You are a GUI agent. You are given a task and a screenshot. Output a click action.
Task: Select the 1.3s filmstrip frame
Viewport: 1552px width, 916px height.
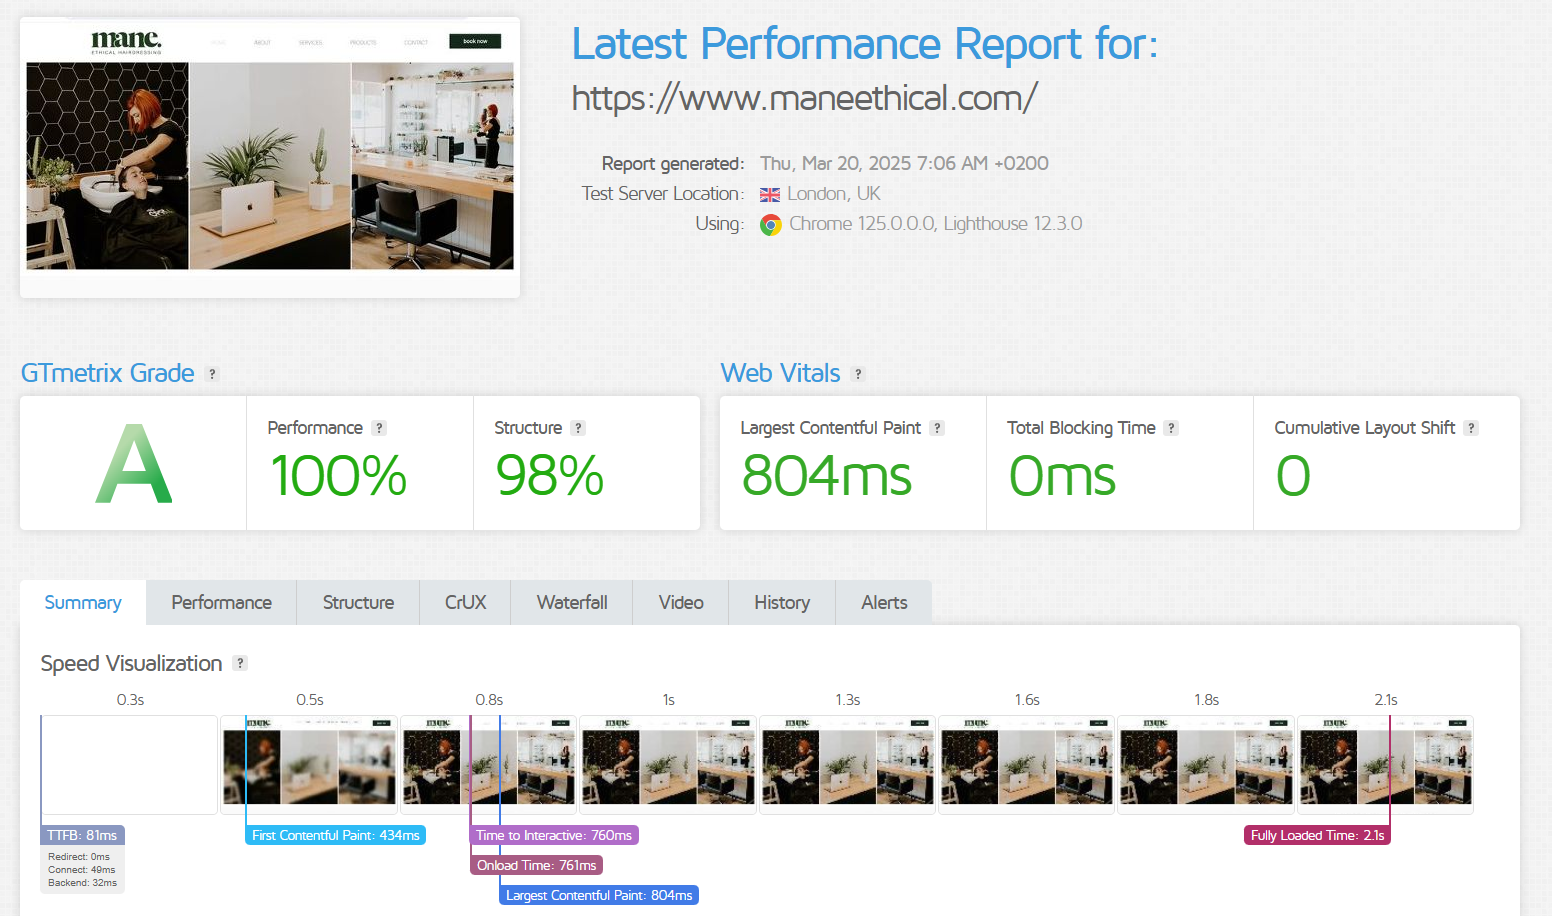point(847,765)
